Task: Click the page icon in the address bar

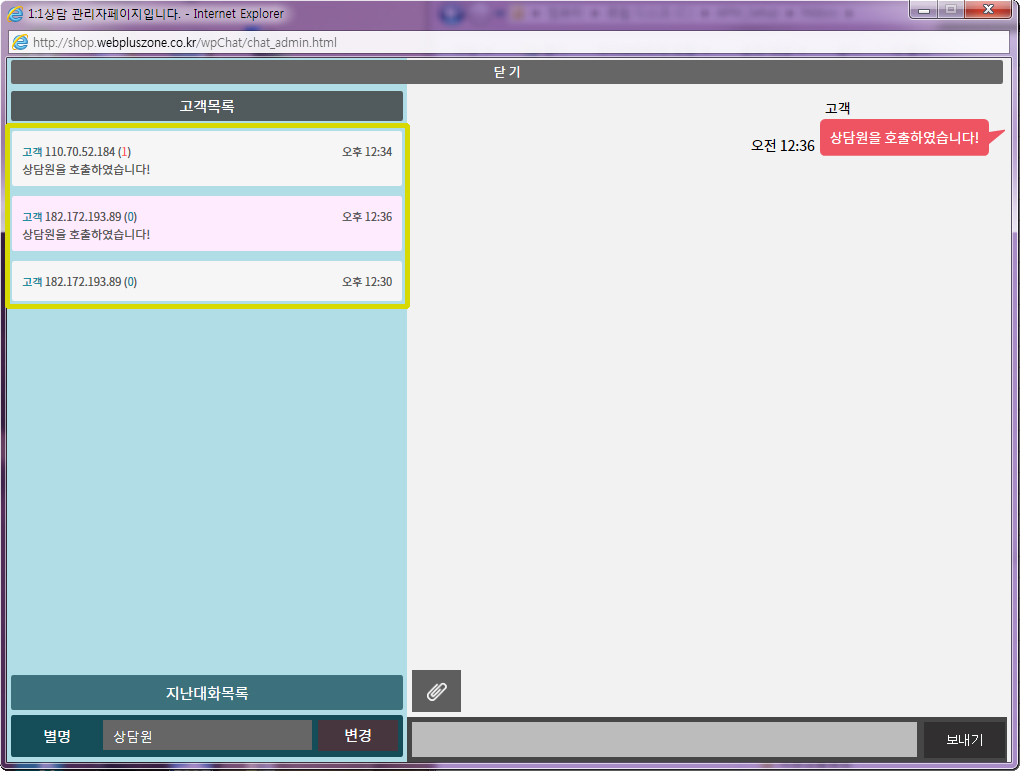Action: pyautogui.click(x=20, y=43)
